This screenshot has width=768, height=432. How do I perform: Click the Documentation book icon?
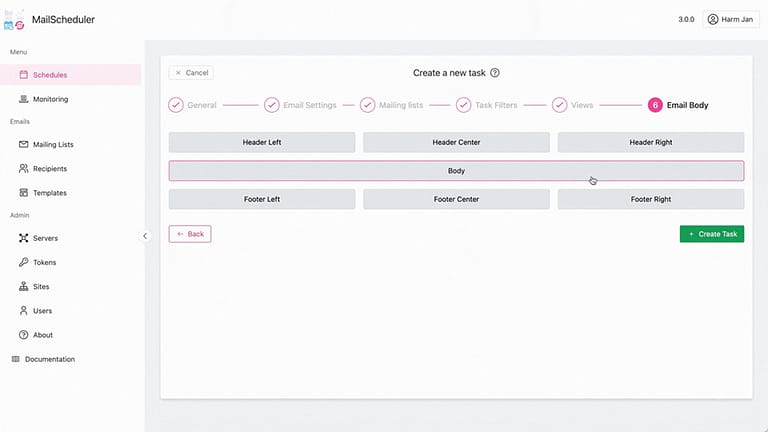point(15,359)
